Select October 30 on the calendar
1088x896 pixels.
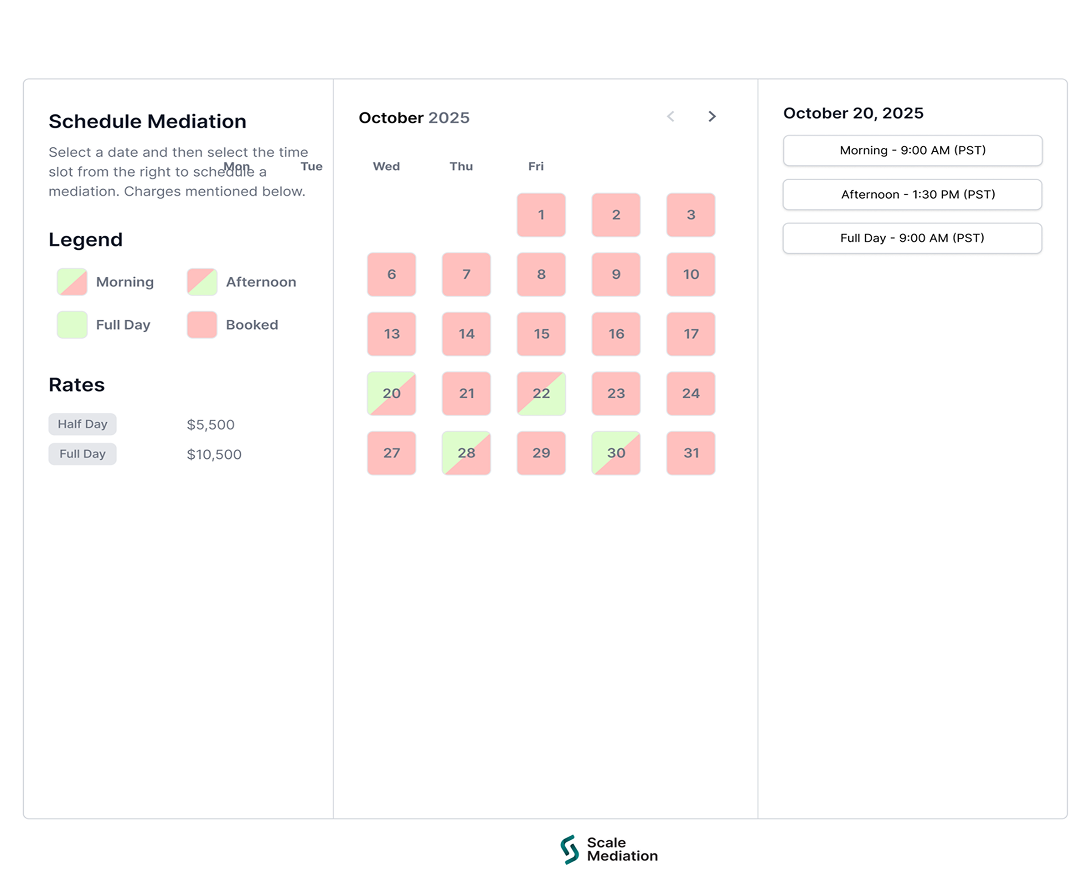[x=616, y=453]
